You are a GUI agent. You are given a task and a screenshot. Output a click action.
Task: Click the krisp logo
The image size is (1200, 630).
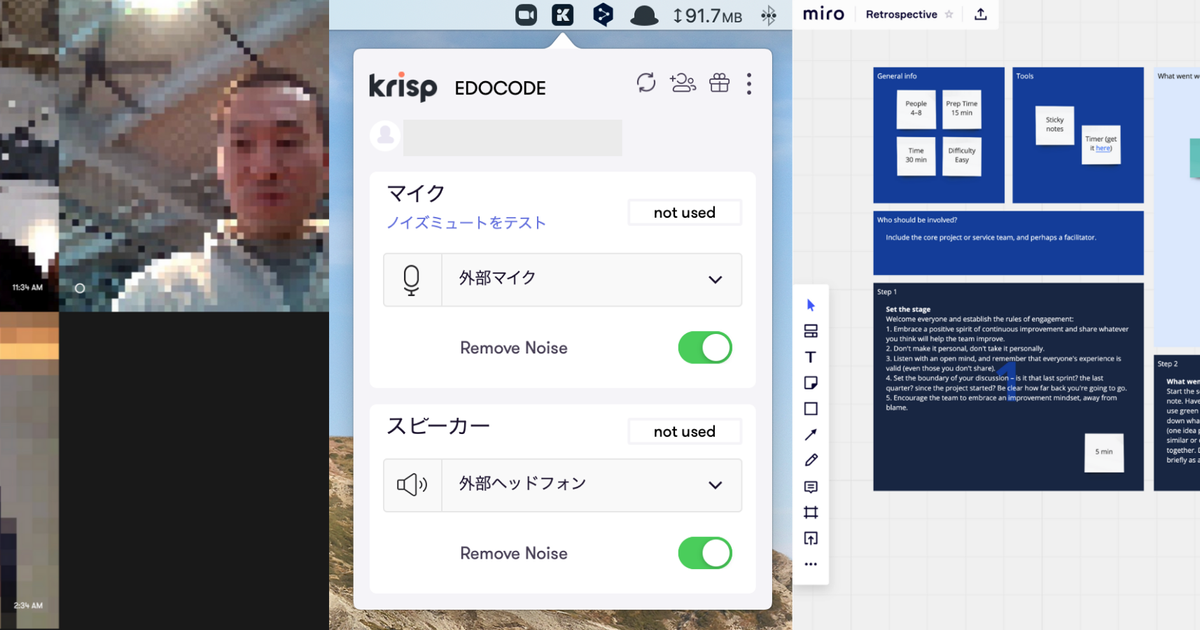click(403, 87)
